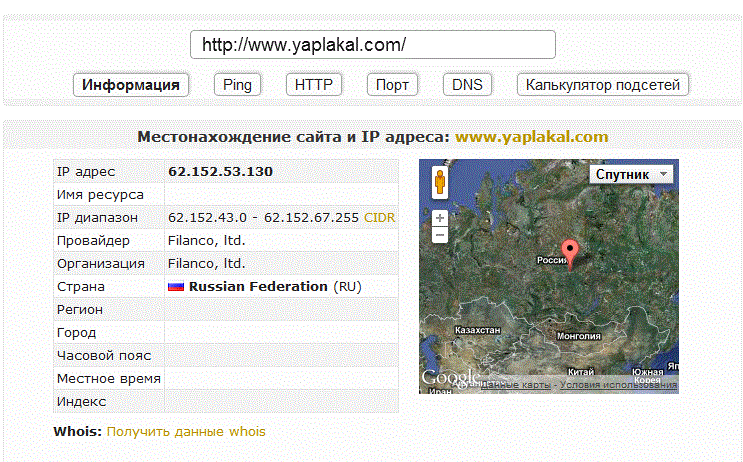743x462 pixels.
Task: Click Казахстан label on the map
Action: (477, 330)
